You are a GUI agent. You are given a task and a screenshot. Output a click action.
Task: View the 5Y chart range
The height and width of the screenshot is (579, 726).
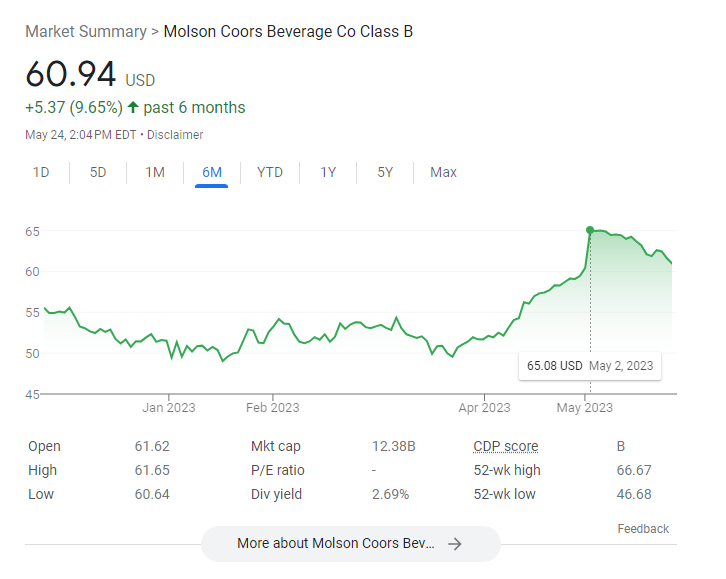[385, 172]
